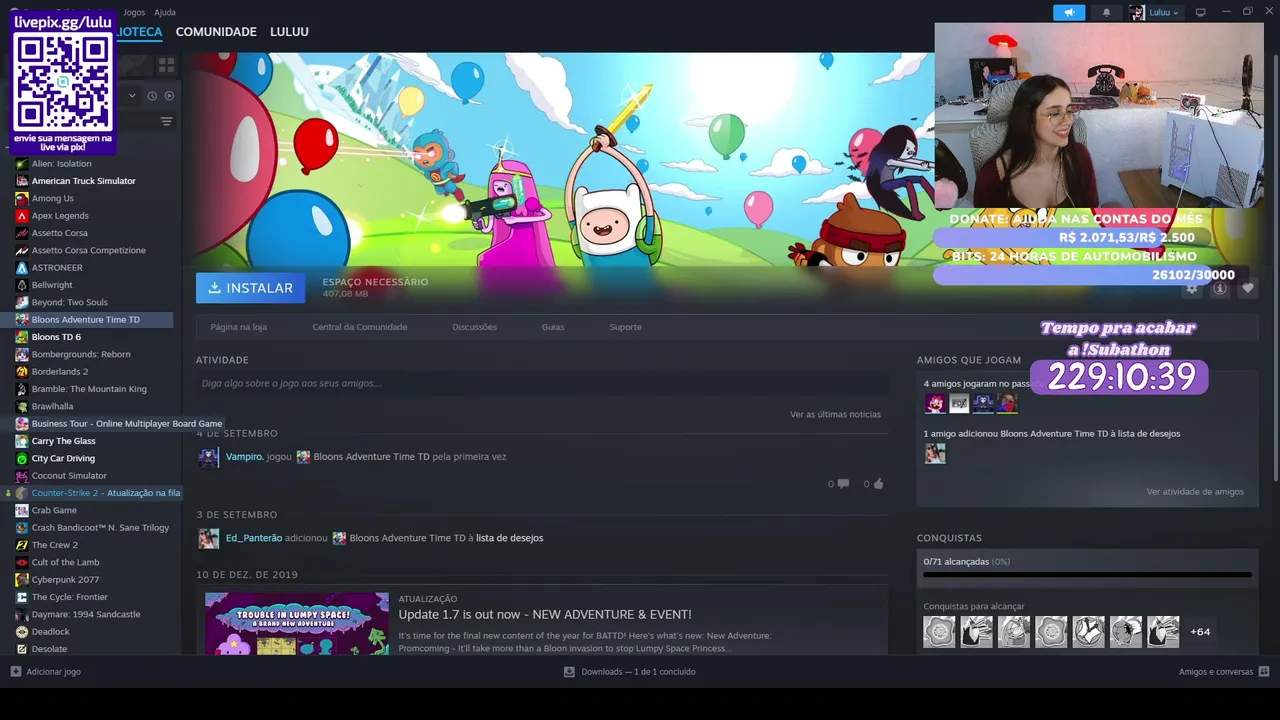Focus the activity message input field
The width and height of the screenshot is (1280, 720).
542,383
